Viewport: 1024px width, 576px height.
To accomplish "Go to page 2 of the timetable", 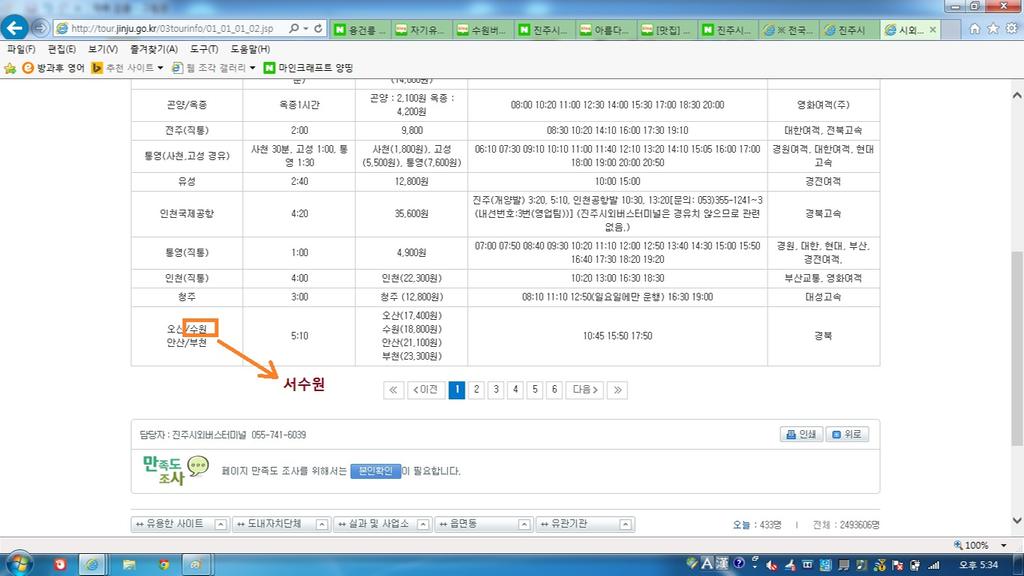I will click(477, 390).
